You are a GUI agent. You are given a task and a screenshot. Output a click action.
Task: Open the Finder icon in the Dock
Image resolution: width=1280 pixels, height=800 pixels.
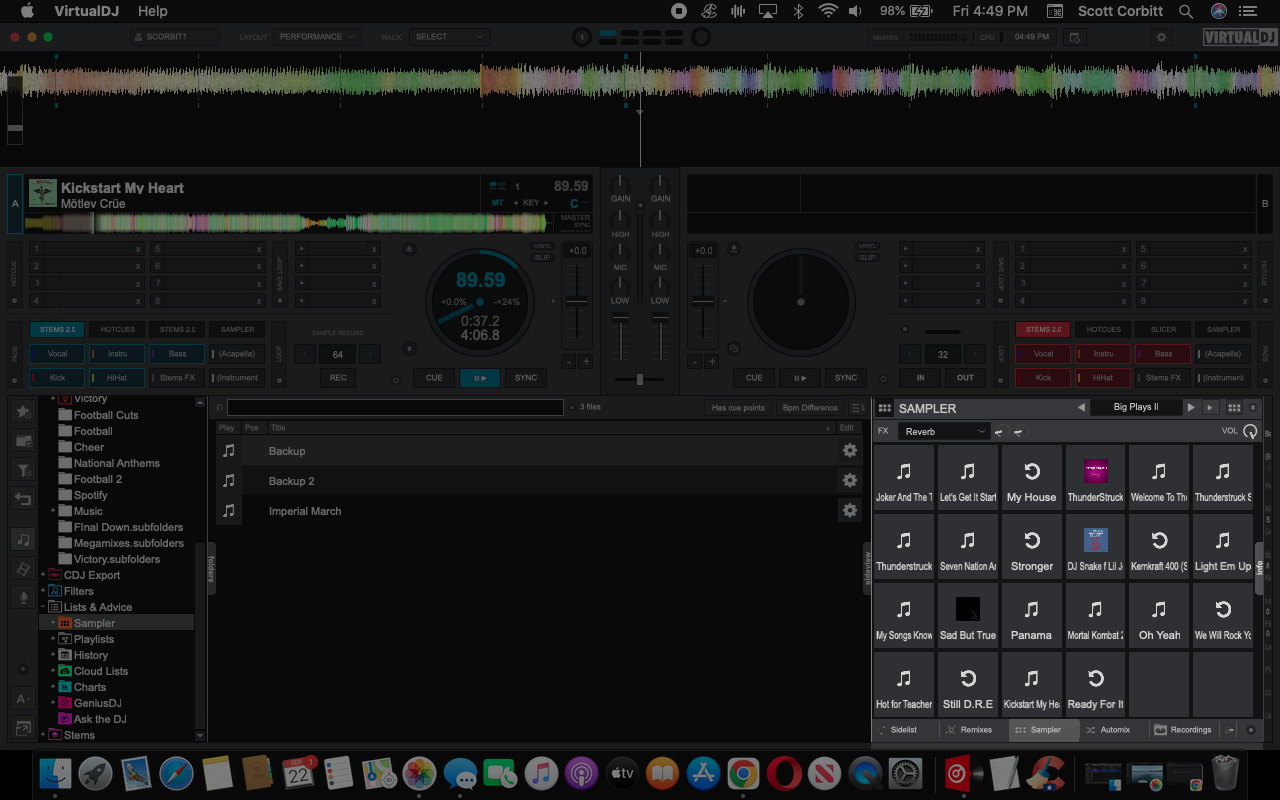55,773
